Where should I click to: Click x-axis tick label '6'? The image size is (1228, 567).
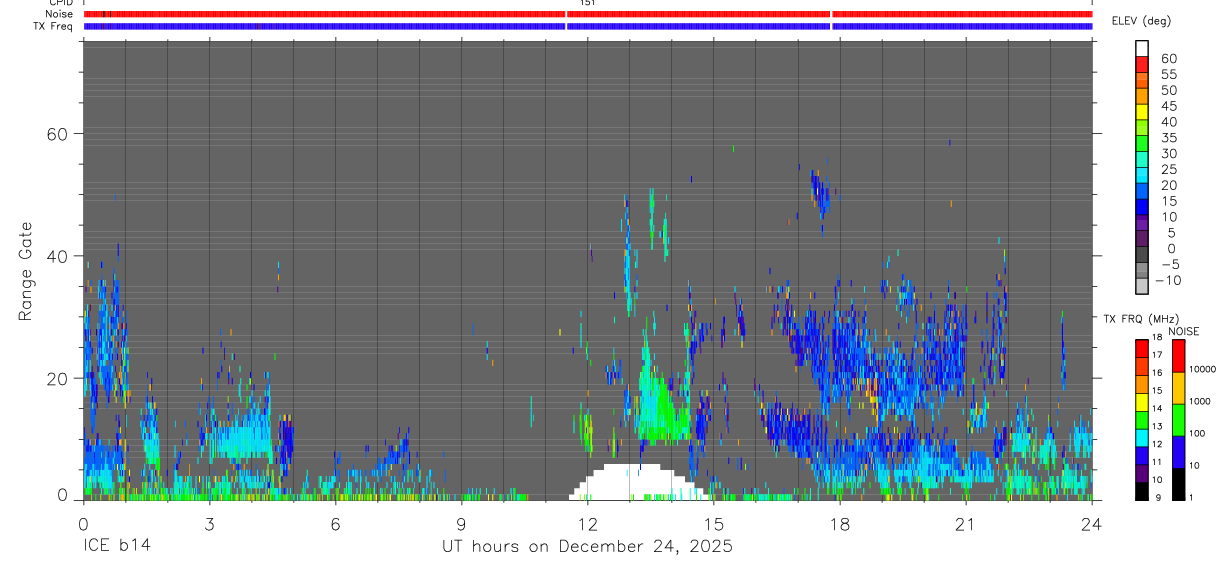click(335, 523)
